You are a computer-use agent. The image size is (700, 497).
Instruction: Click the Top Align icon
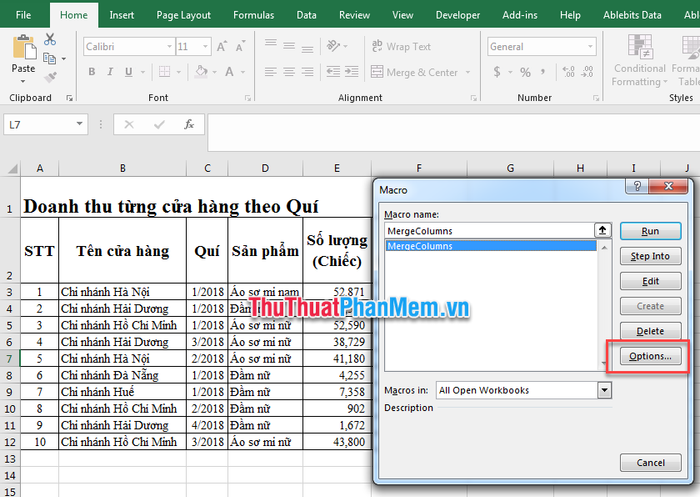click(271, 44)
